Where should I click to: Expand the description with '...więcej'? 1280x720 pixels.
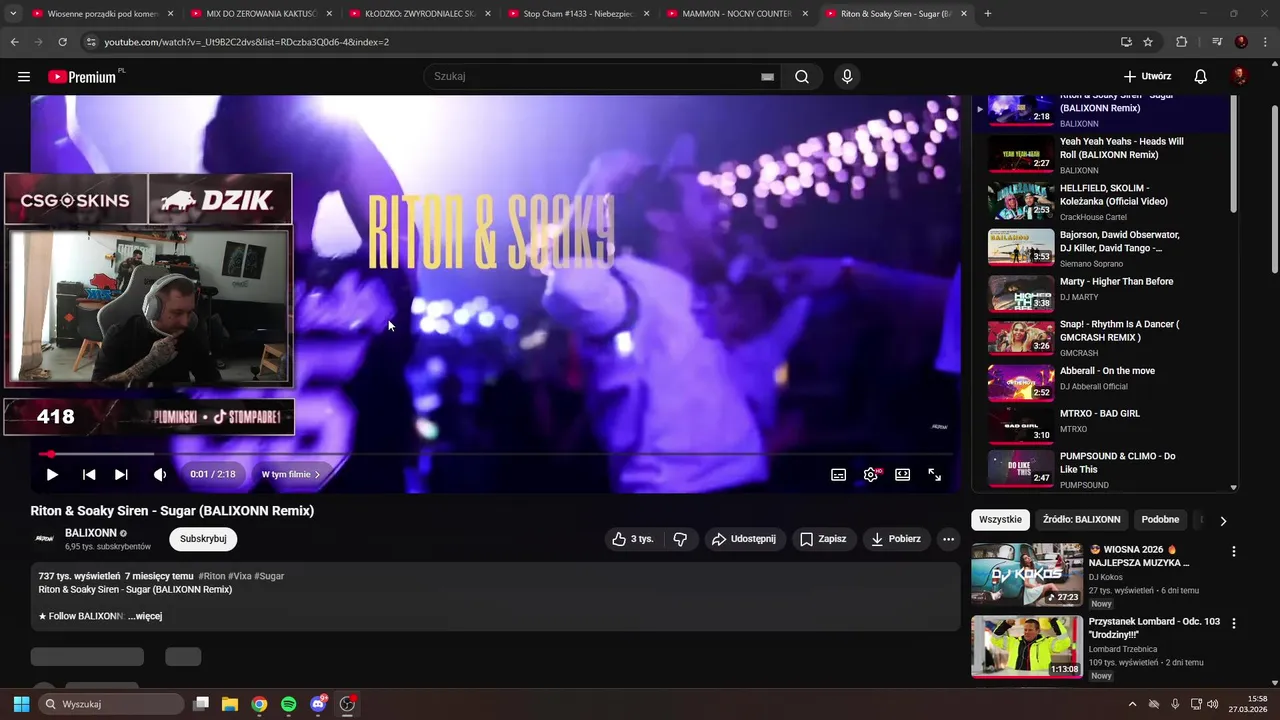145,617
